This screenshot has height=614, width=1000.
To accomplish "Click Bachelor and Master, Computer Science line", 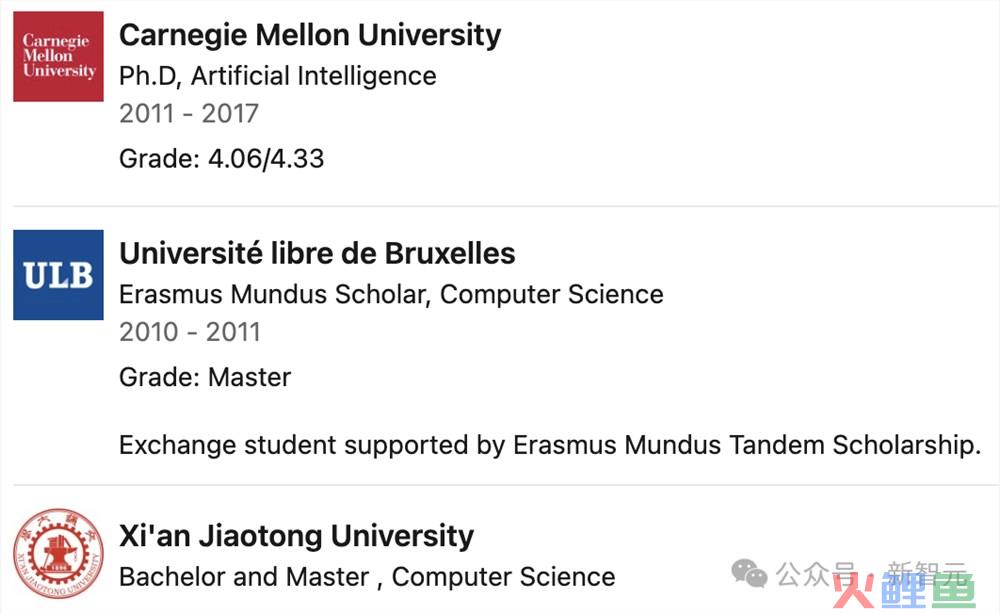I will (x=367, y=577).
